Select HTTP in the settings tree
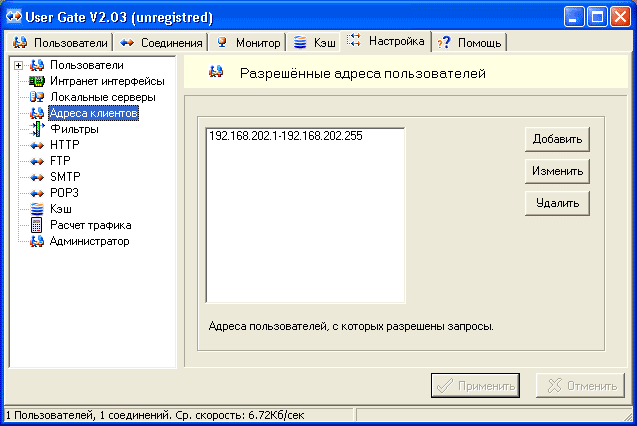The image size is (637, 426). tap(65, 145)
